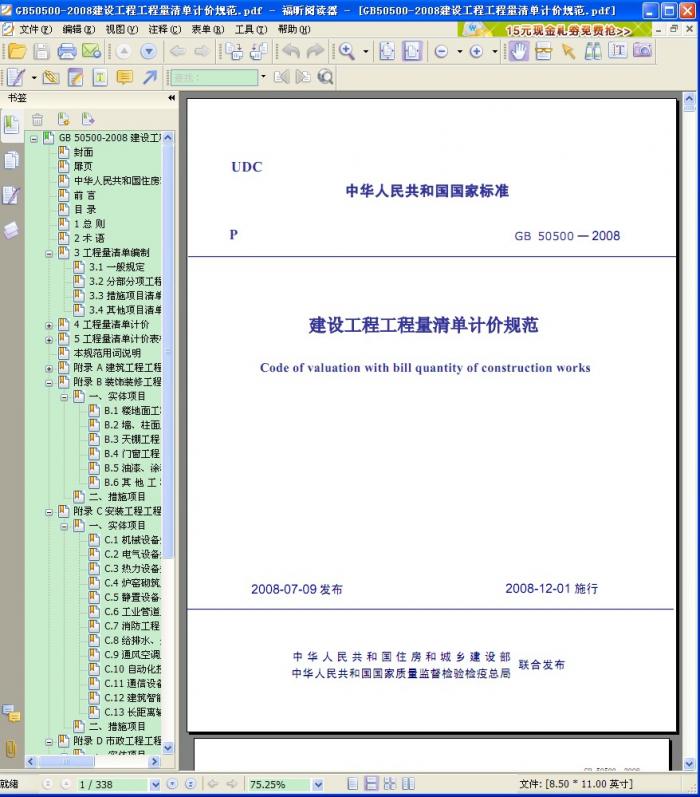Select the Hand tool

click(518, 52)
